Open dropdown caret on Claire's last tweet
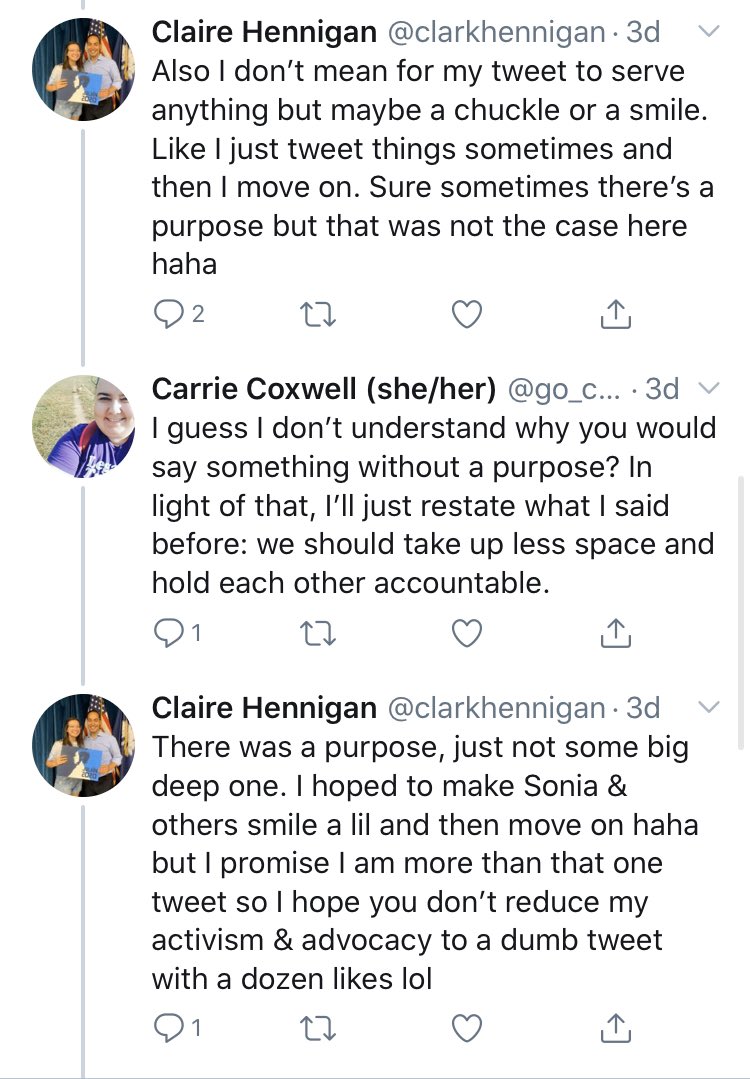Viewport: 750px width, 1079px height. (x=708, y=708)
